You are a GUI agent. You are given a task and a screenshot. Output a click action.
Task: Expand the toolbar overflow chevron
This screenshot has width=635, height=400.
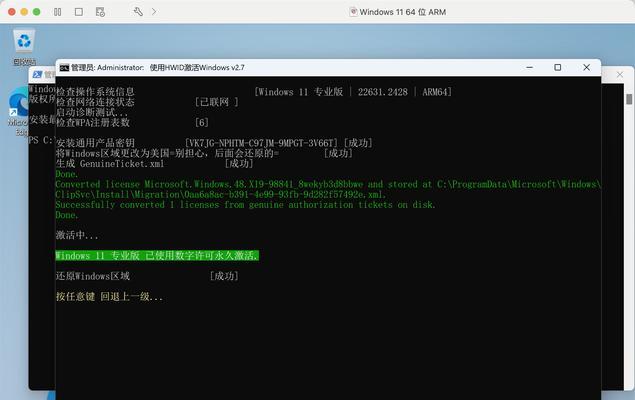click(154, 12)
